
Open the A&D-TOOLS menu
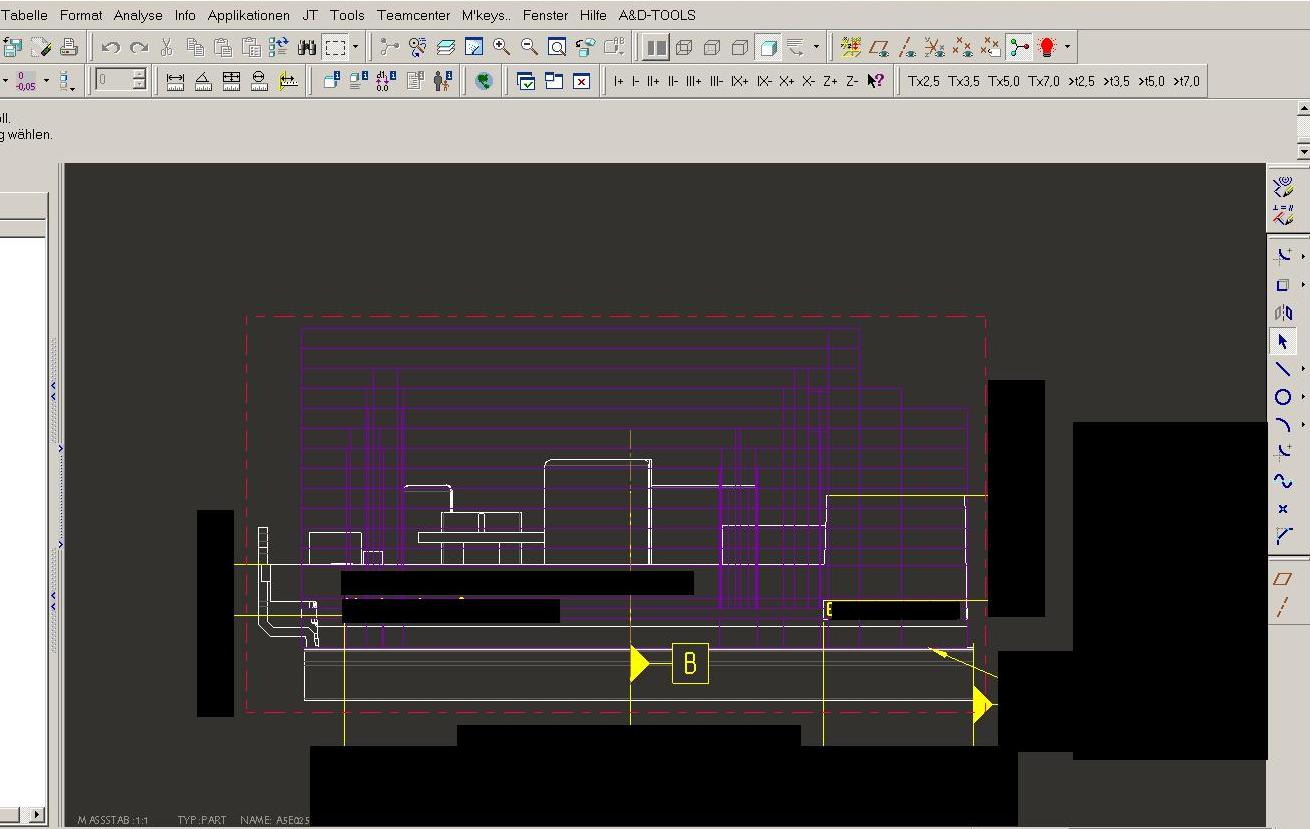coord(657,15)
